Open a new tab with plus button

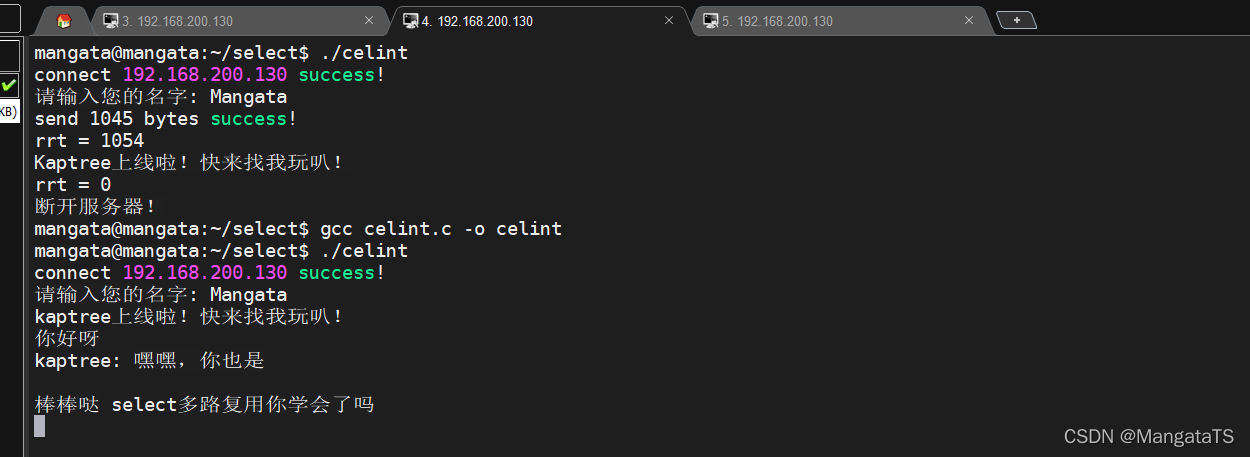tap(1016, 20)
